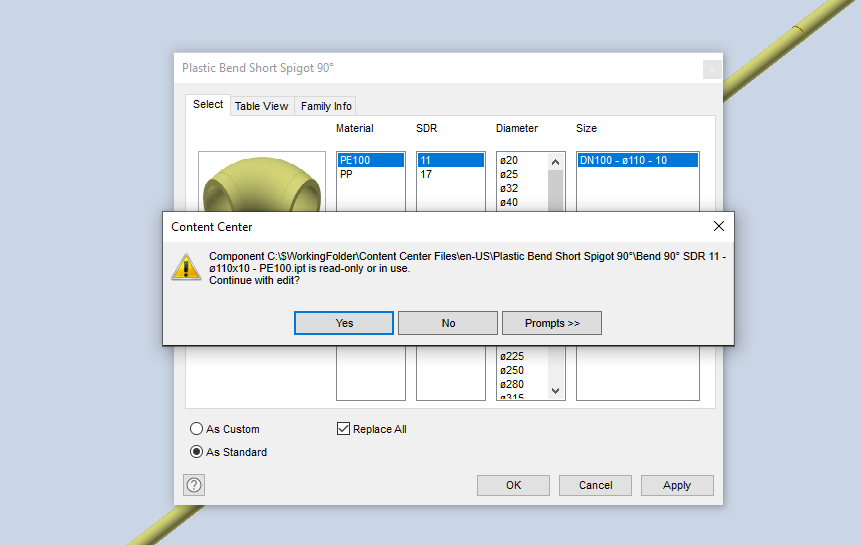
Task: Switch to the Table View tab
Action: (262, 106)
